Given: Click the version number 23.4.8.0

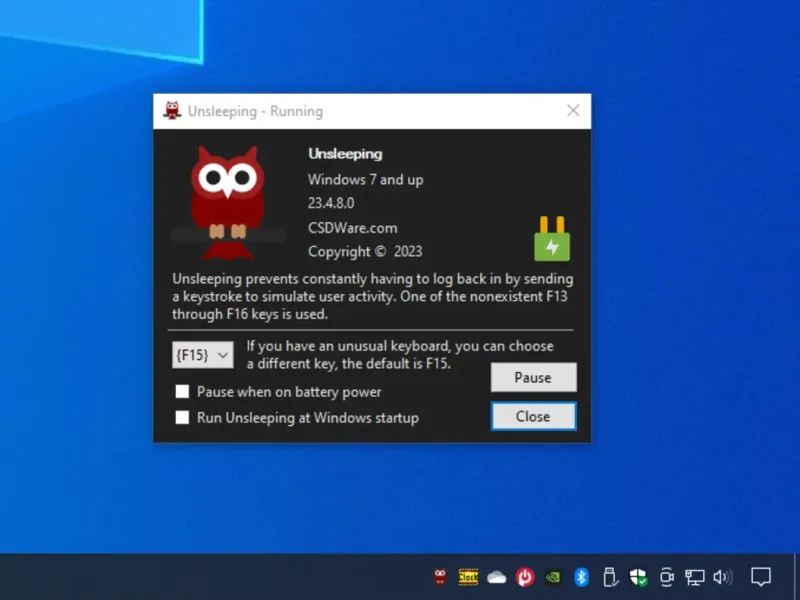Looking at the screenshot, I should (331, 203).
